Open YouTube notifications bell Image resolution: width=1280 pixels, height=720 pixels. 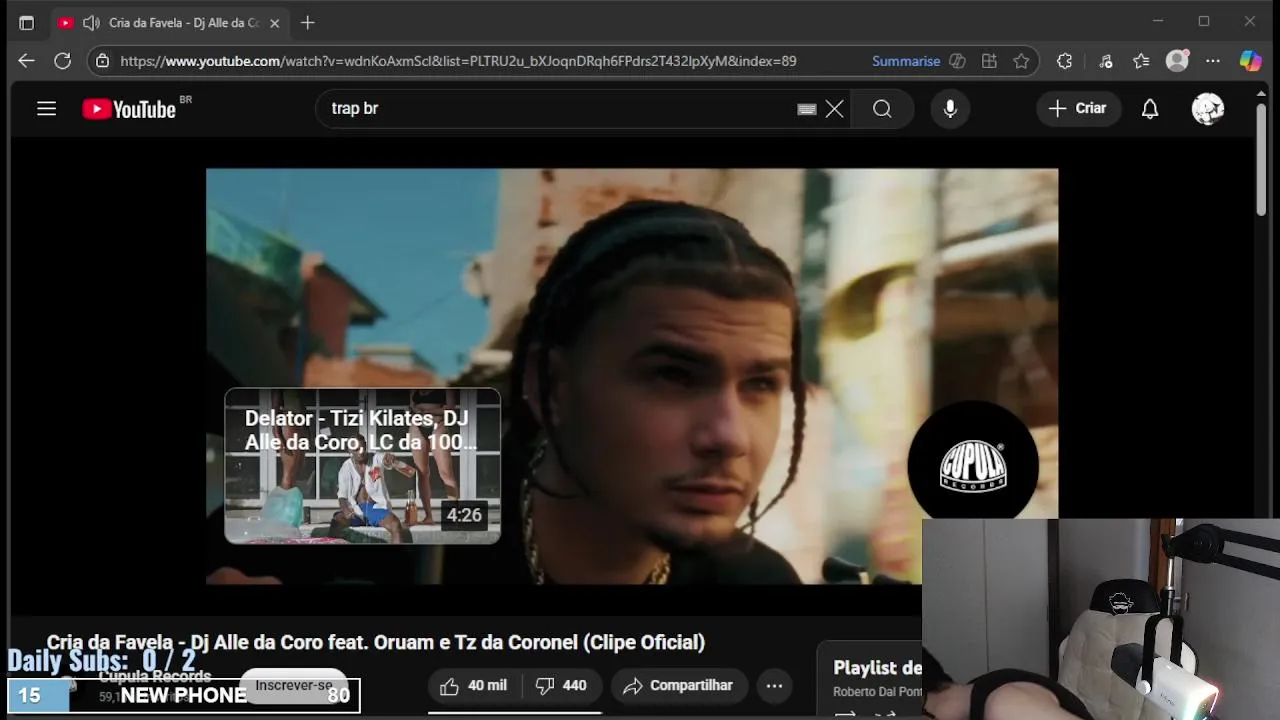tap(1150, 109)
